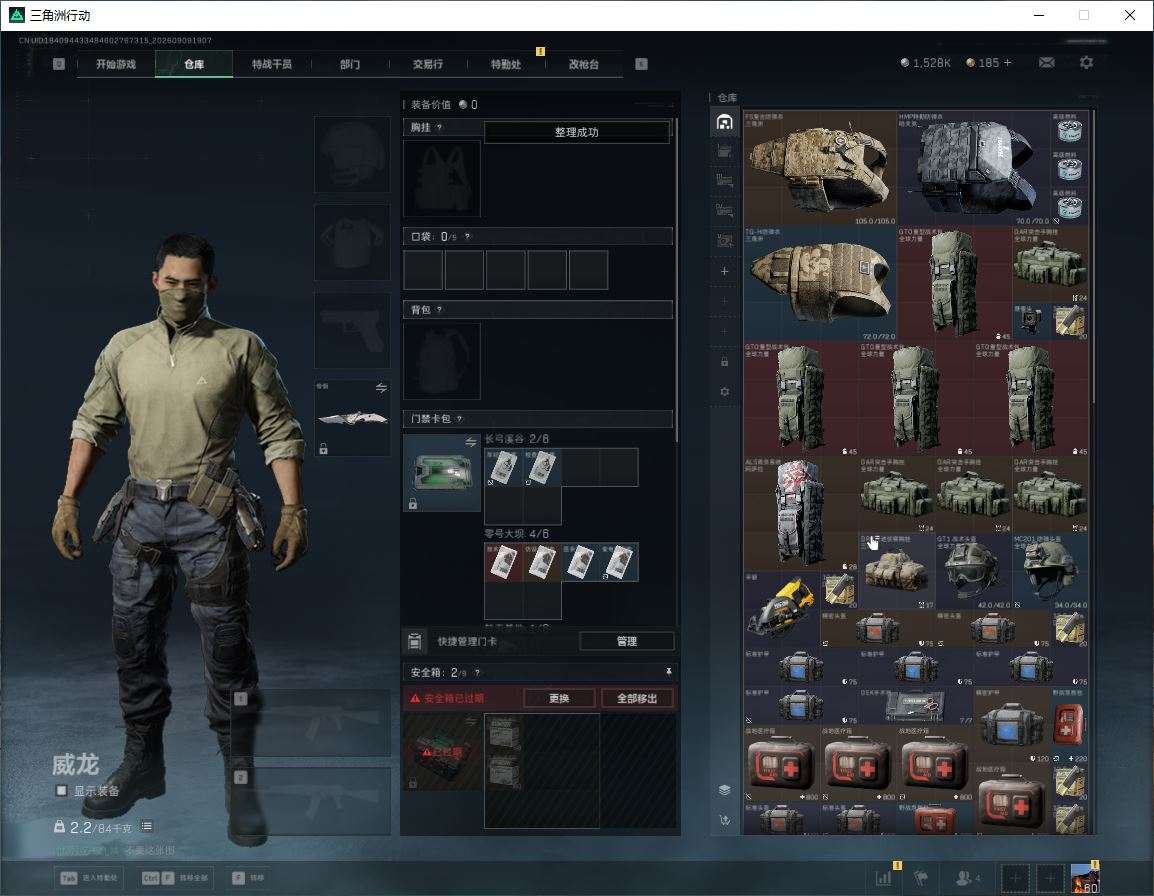Click the Ctrl F shortcut button
This screenshot has height=896, width=1154.
point(175,878)
